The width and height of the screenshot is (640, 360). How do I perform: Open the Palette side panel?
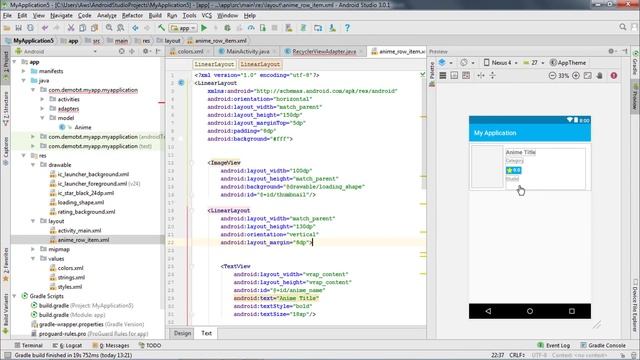[432, 74]
